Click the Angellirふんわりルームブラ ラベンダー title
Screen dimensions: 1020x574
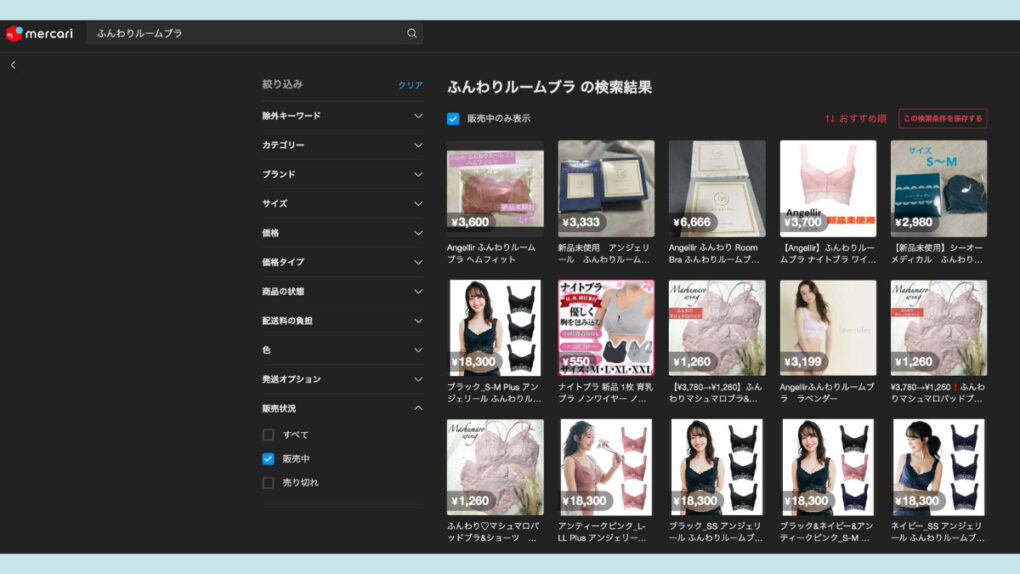click(x=827, y=392)
